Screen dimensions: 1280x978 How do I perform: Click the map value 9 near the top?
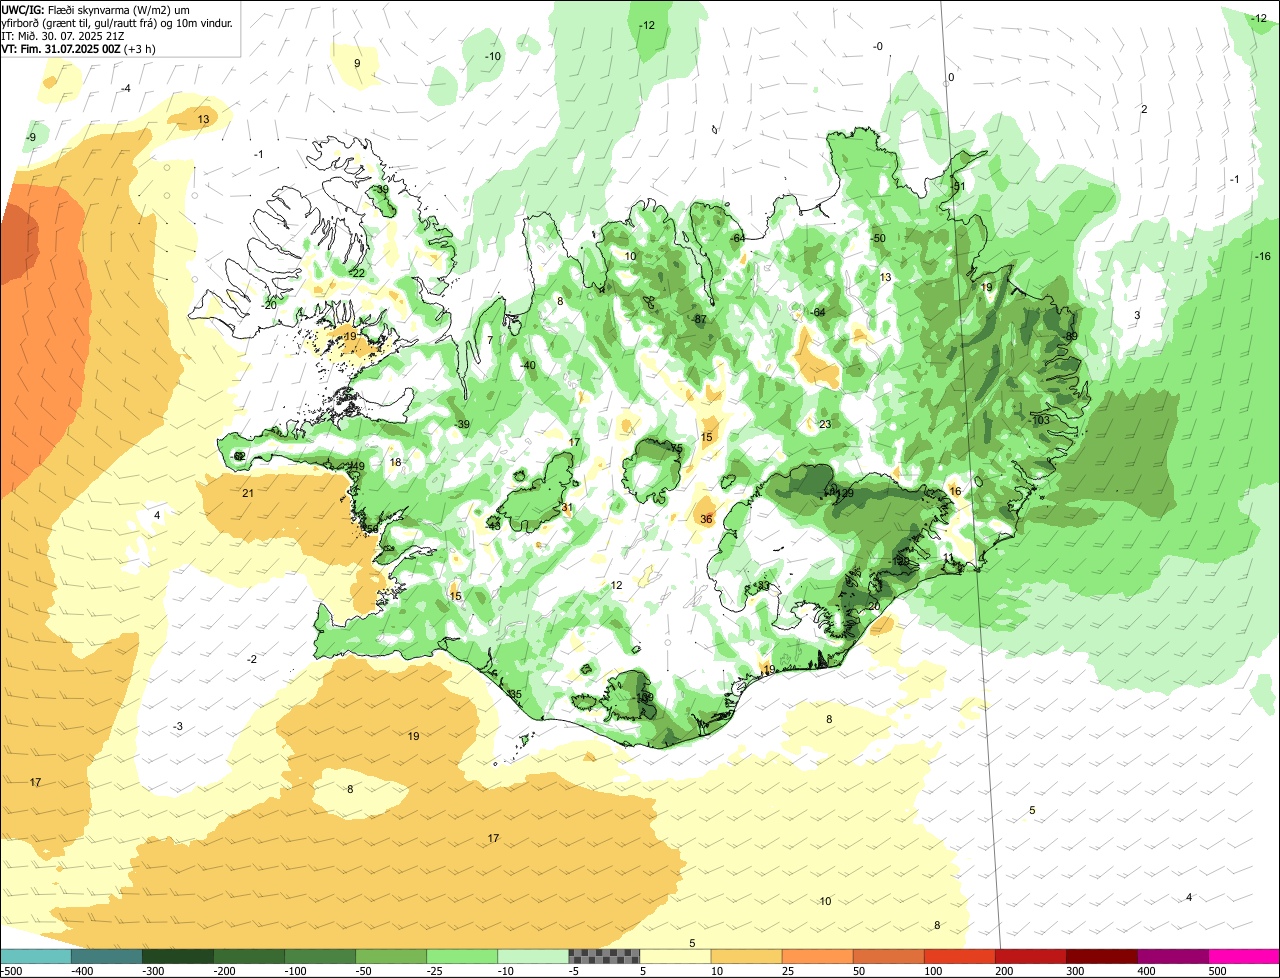pyautogui.click(x=357, y=63)
